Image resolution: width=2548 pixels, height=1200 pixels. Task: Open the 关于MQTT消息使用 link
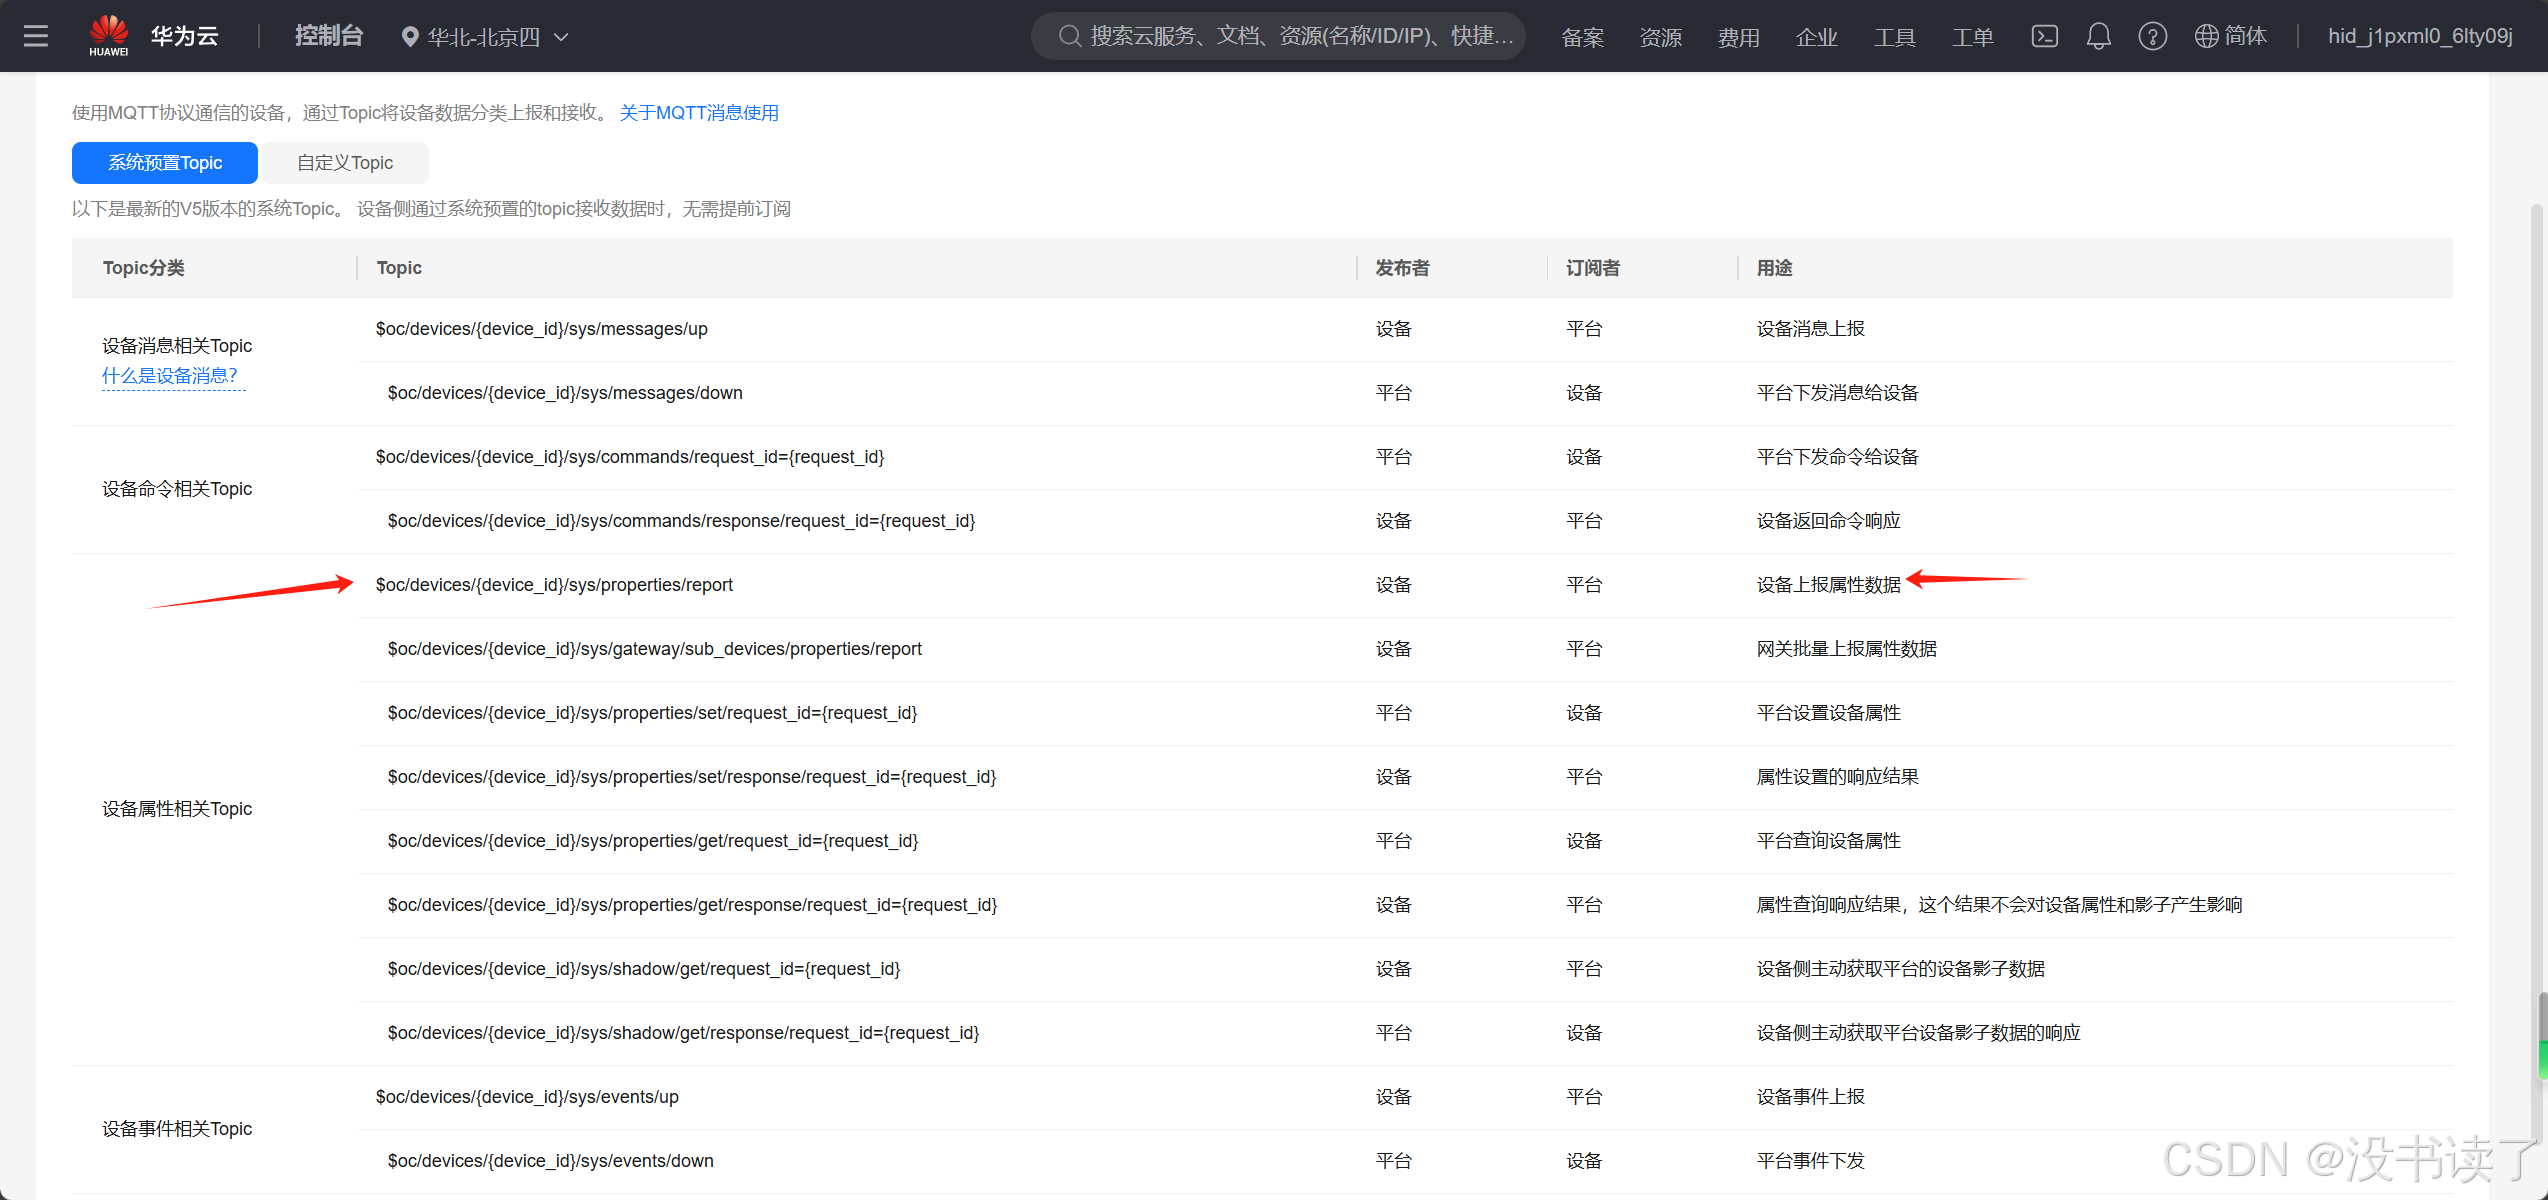coord(698,113)
